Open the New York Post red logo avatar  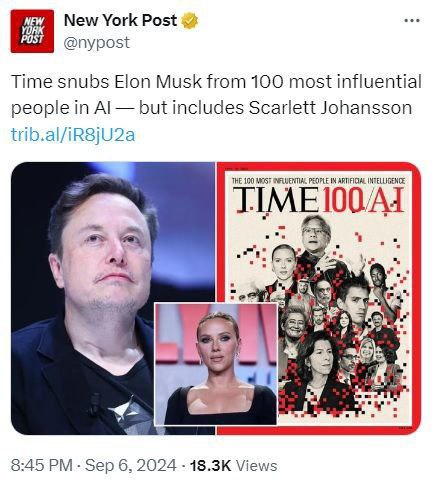[x=32, y=31]
